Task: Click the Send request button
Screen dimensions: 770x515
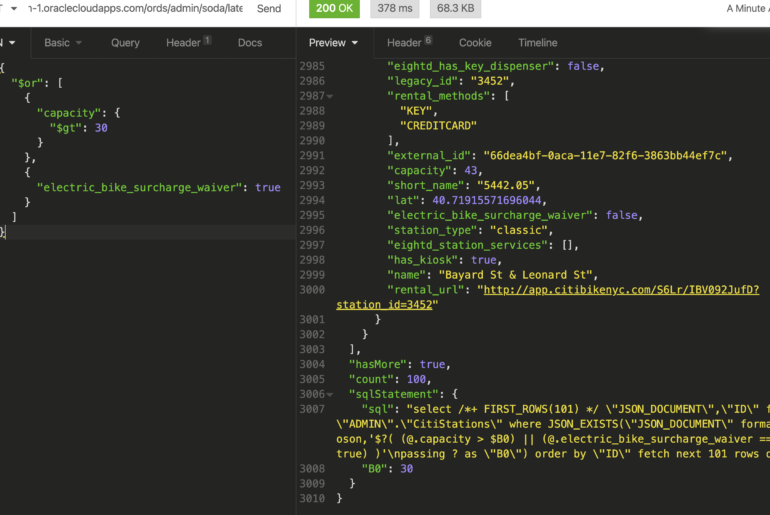Action: (268, 9)
